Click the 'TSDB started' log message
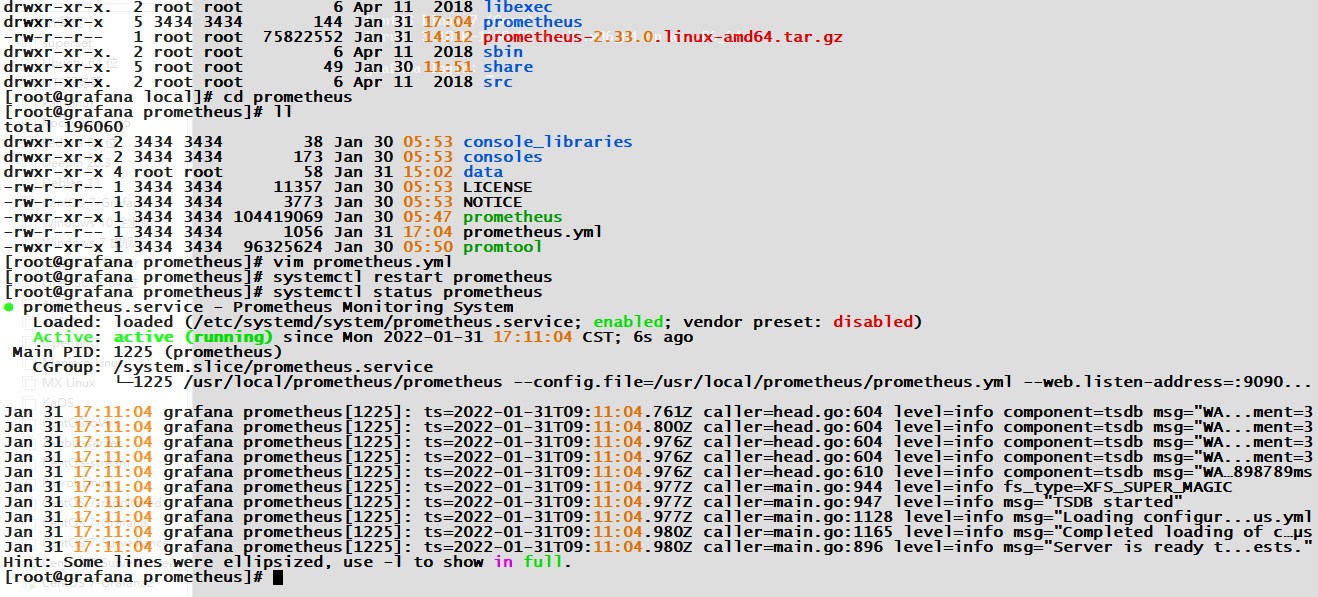 pos(1118,502)
